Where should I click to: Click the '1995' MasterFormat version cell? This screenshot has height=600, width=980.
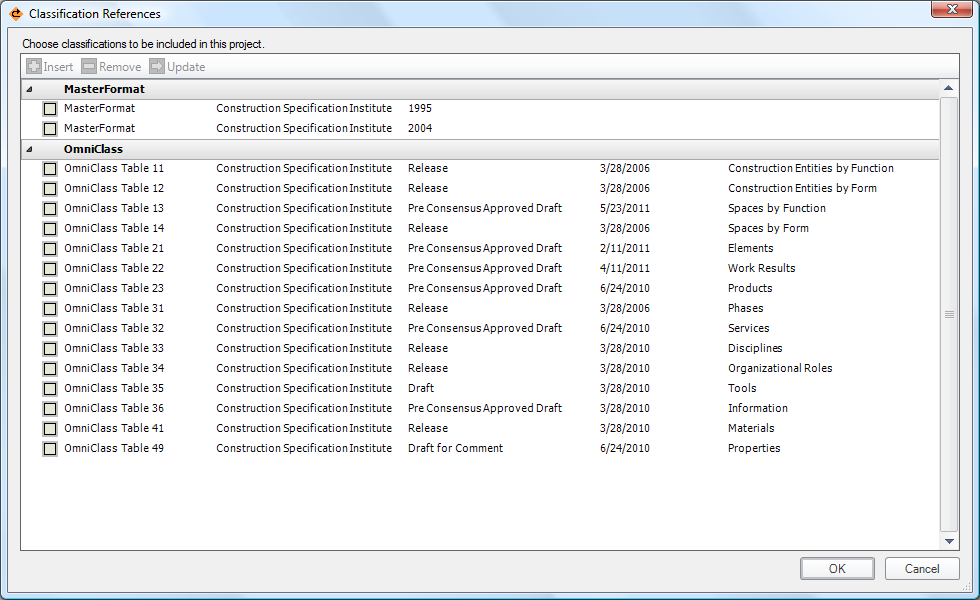pyautogui.click(x=419, y=109)
